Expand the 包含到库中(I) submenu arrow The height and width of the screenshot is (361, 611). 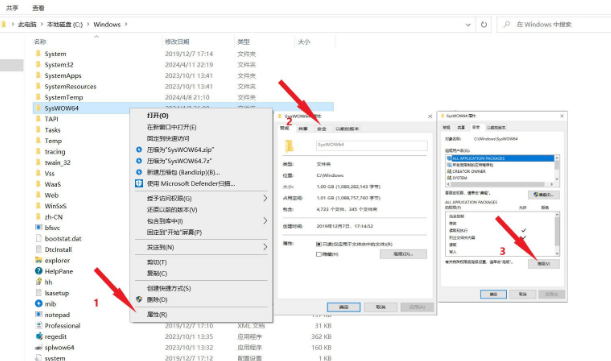(x=265, y=221)
